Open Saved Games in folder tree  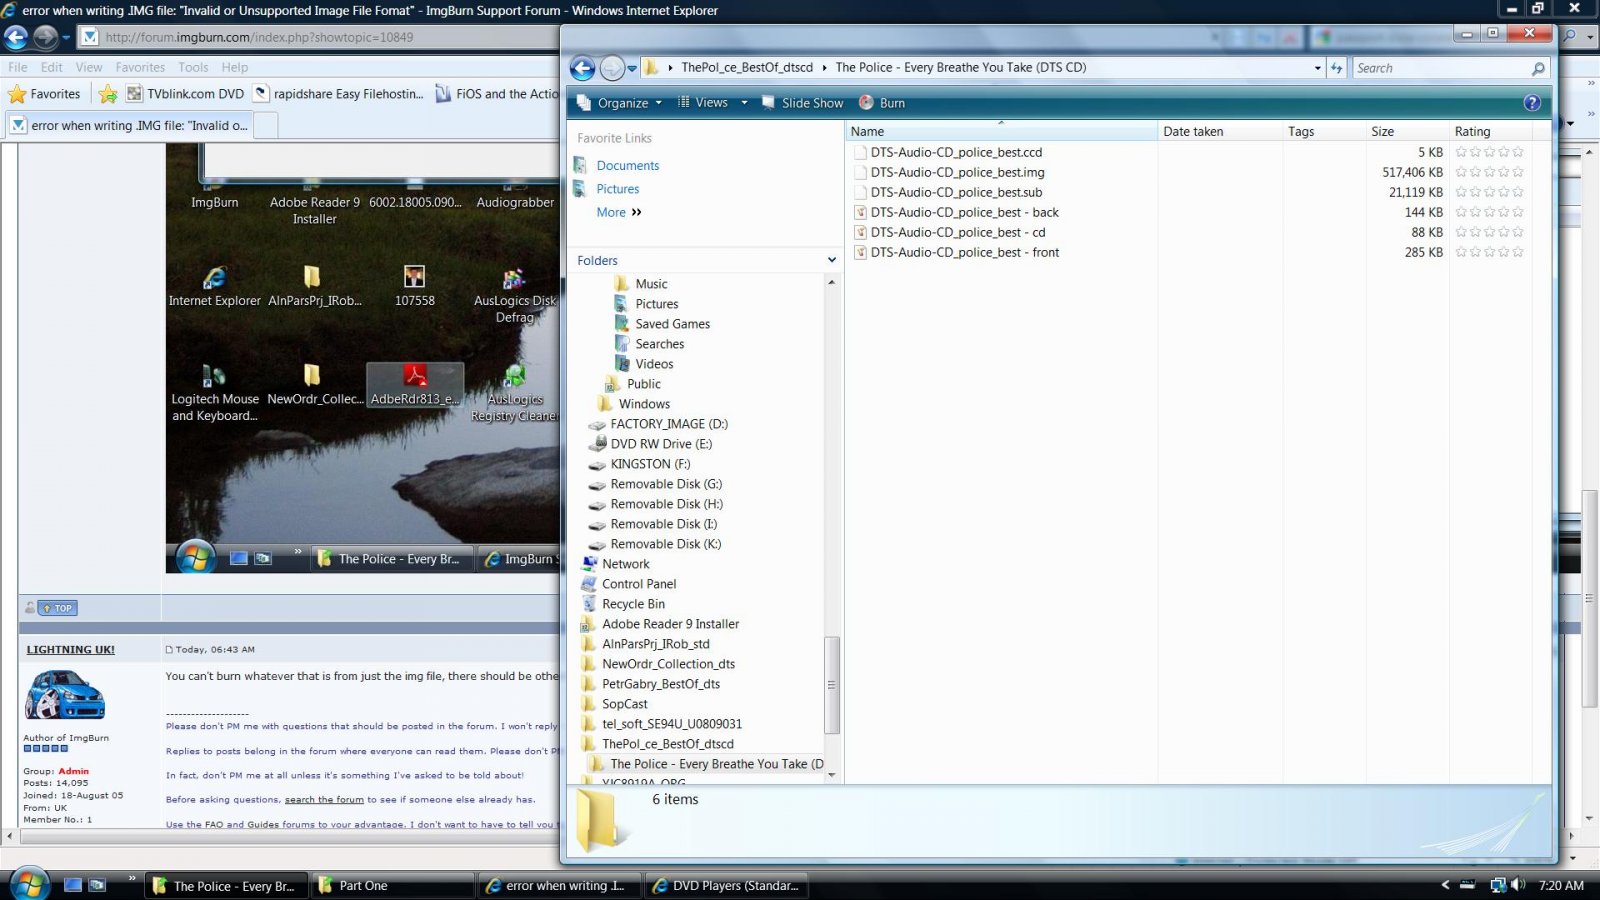click(x=672, y=324)
